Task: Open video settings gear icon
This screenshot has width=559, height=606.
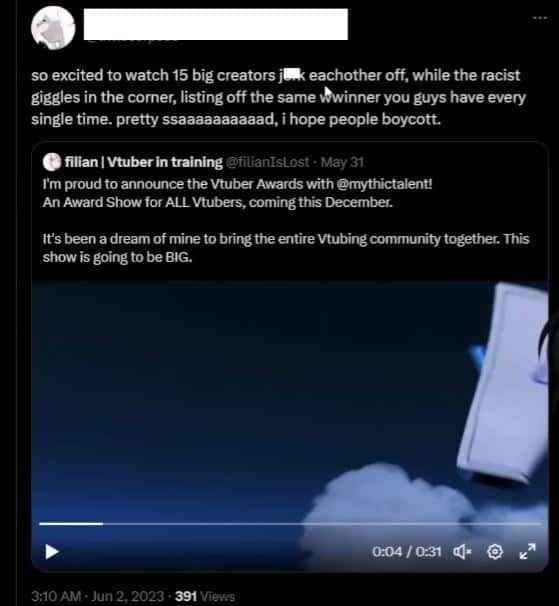Action: pyautogui.click(x=495, y=552)
